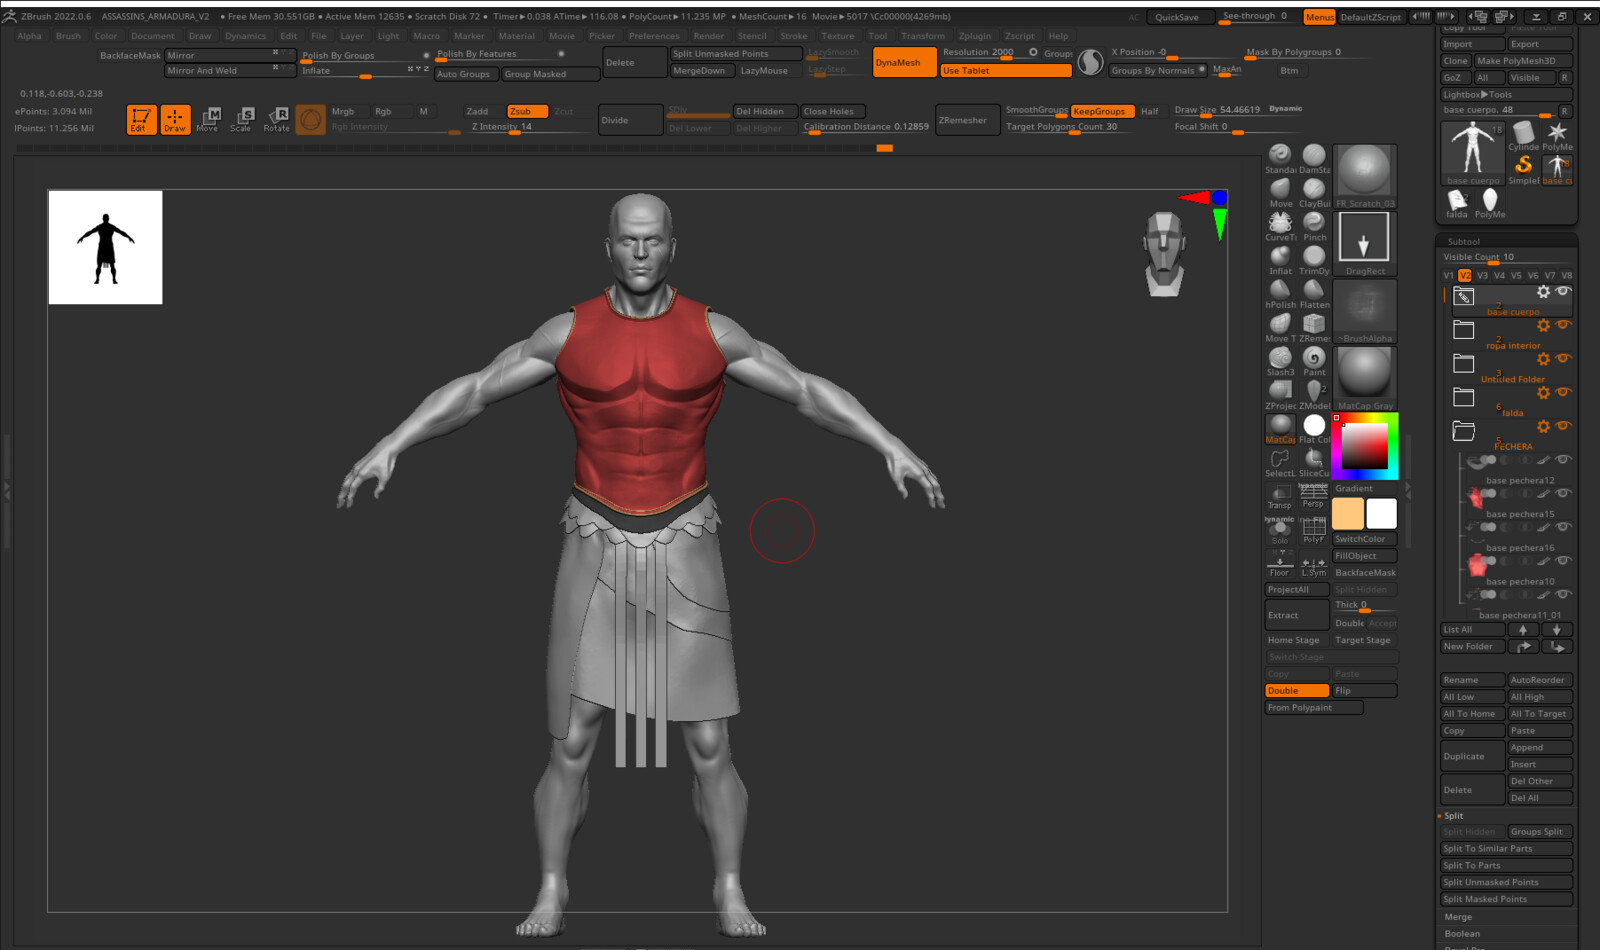1600x950 pixels.
Task: Choose the Pinch brush
Action: pyautogui.click(x=1314, y=223)
